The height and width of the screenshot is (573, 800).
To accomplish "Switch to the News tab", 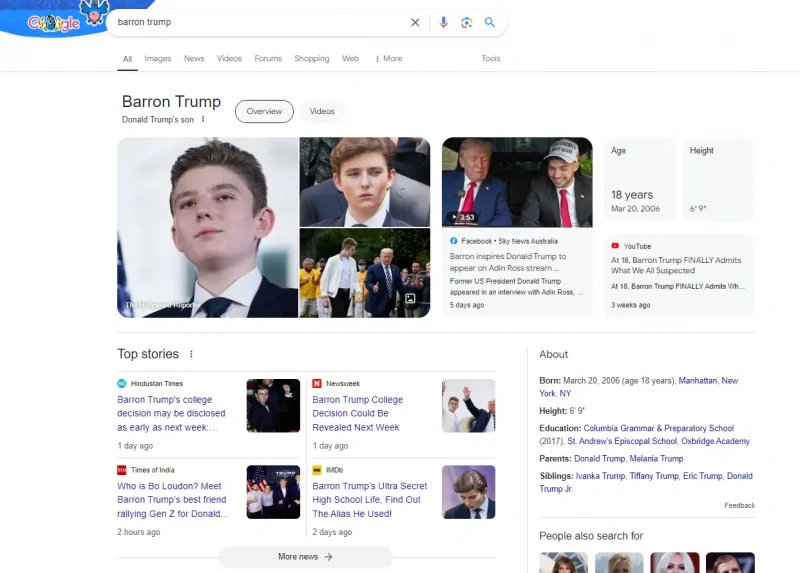I will (194, 59).
